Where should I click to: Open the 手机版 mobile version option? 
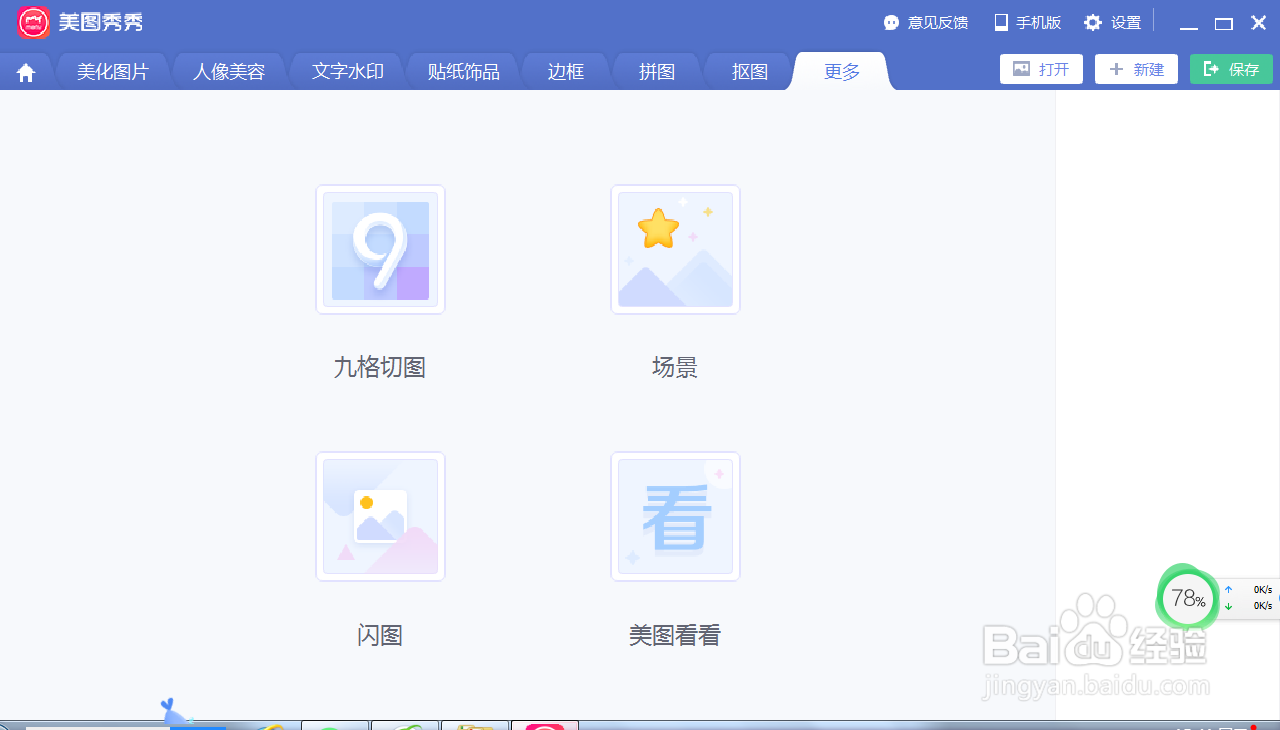pos(1027,23)
